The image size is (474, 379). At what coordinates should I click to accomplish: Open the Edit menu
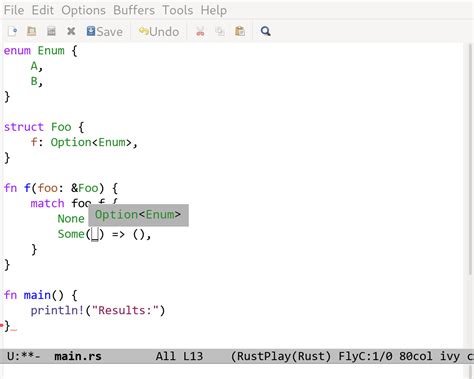coord(42,10)
